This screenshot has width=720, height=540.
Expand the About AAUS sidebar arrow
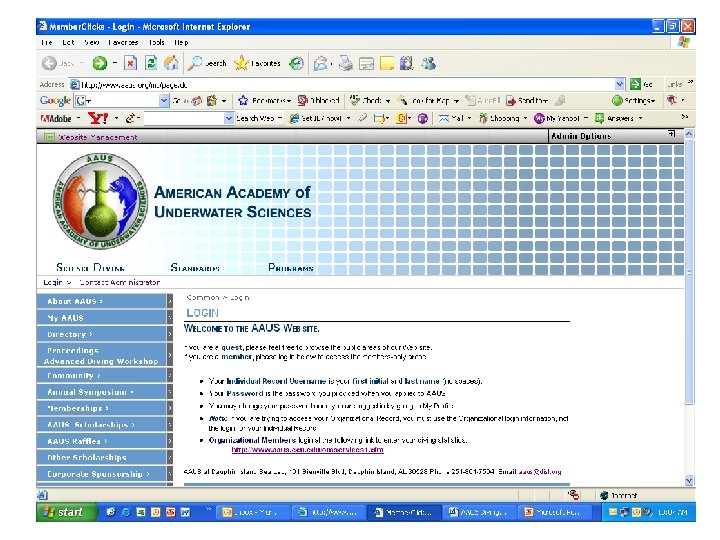click(x=169, y=302)
